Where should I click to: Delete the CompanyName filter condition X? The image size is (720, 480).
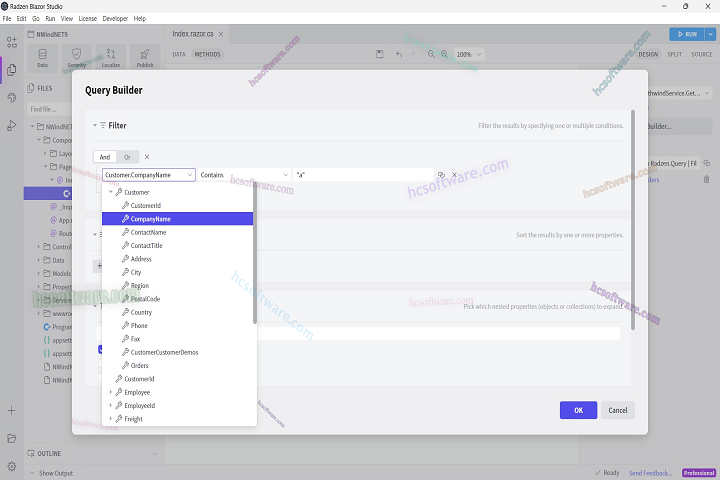[x=455, y=175]
